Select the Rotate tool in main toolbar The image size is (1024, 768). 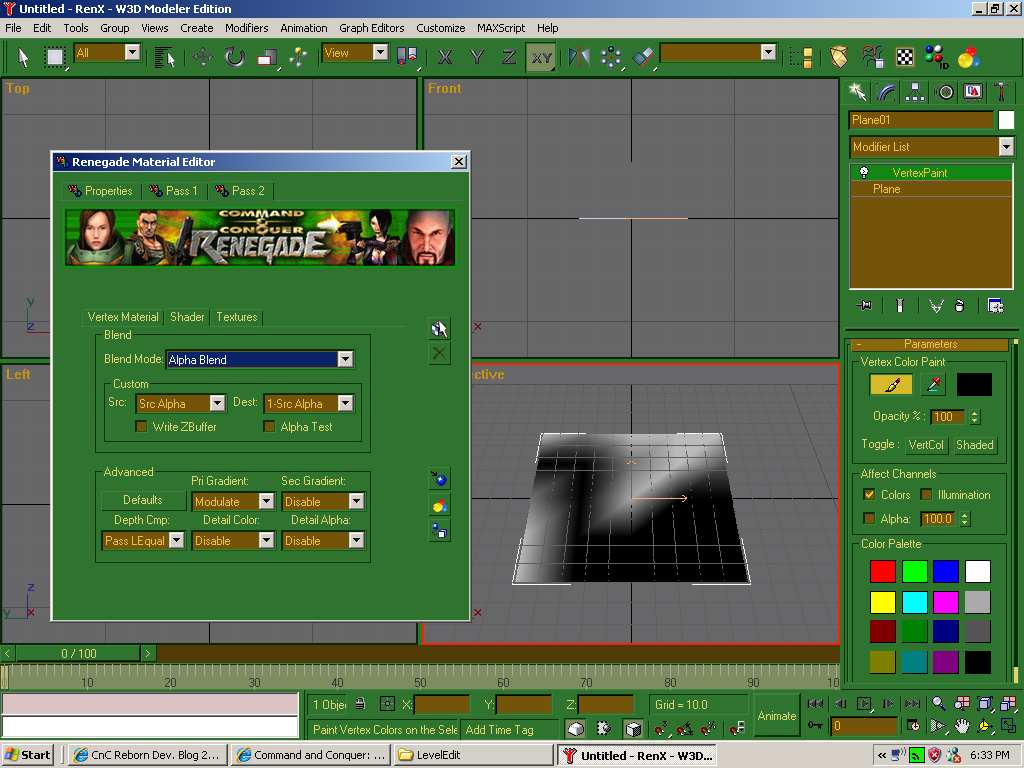click(x=235, y=56)
